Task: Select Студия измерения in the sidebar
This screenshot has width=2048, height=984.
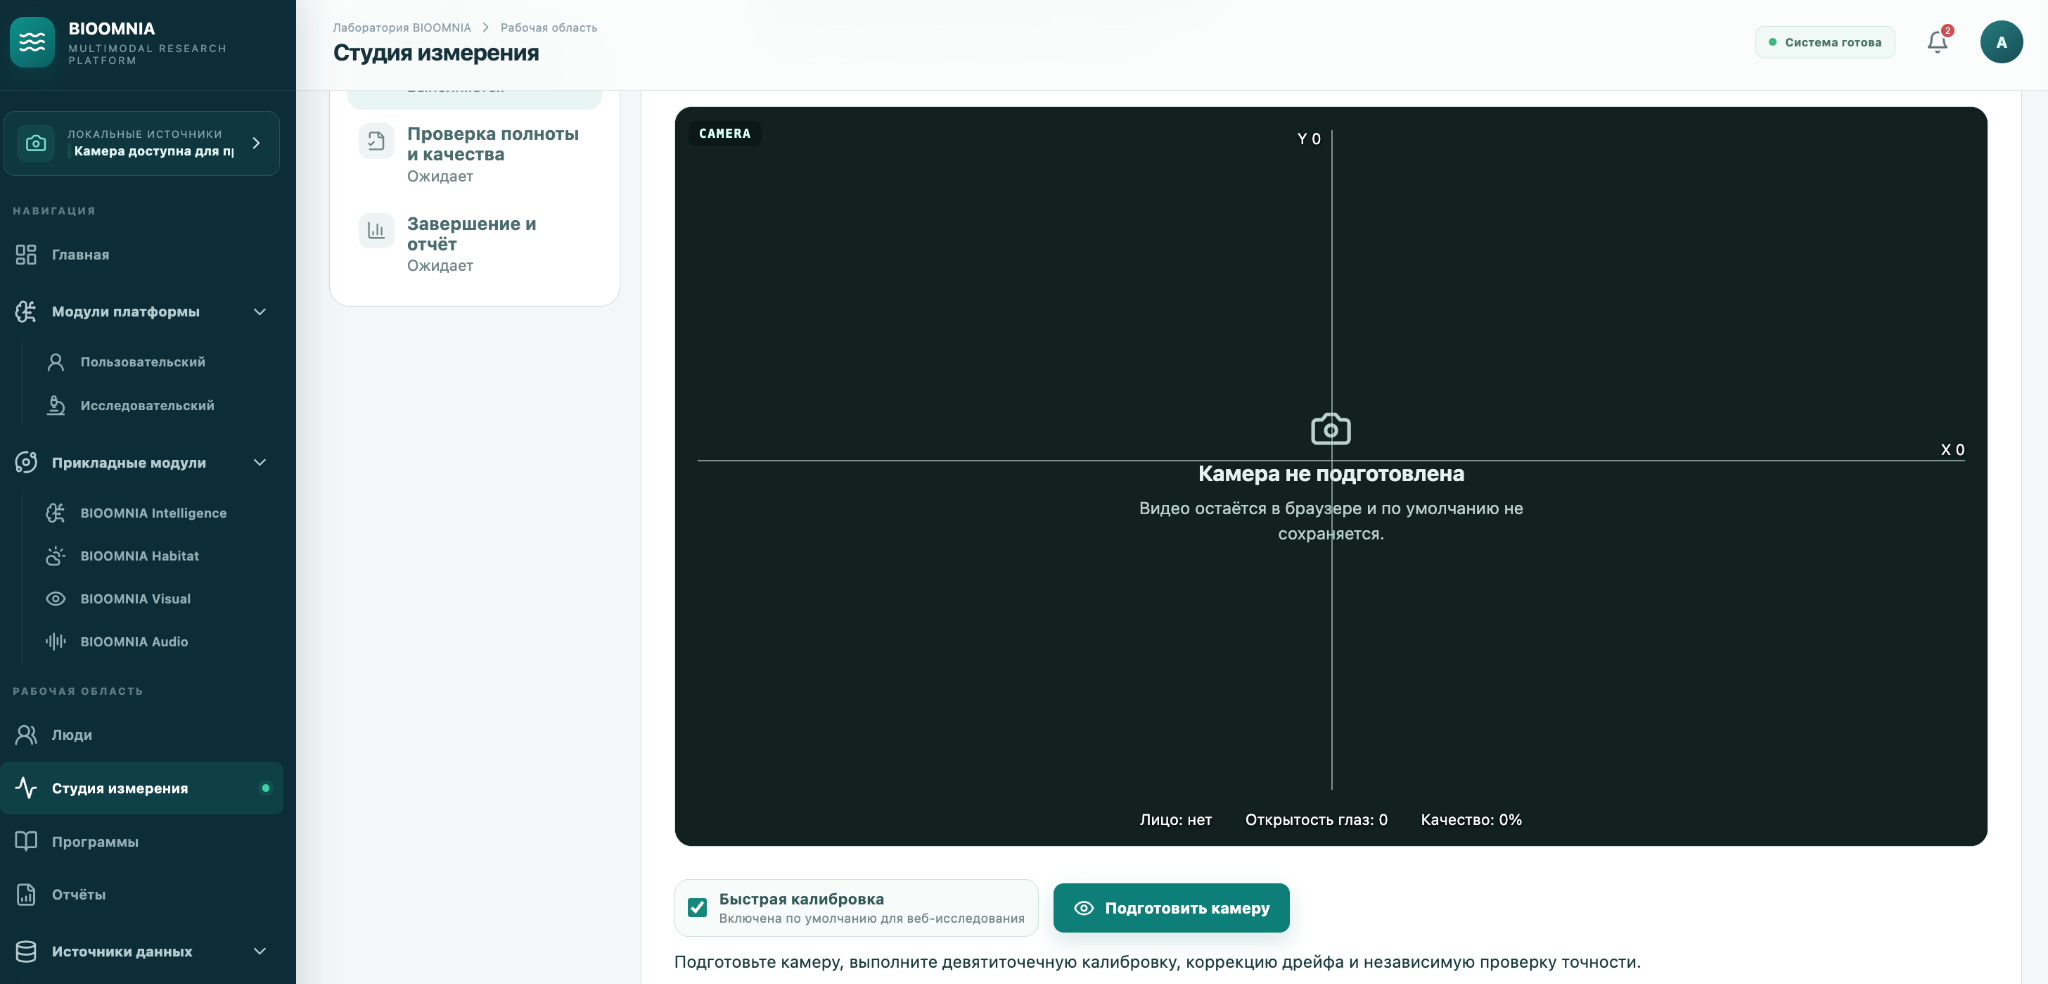Action: (x=141, y=788)
